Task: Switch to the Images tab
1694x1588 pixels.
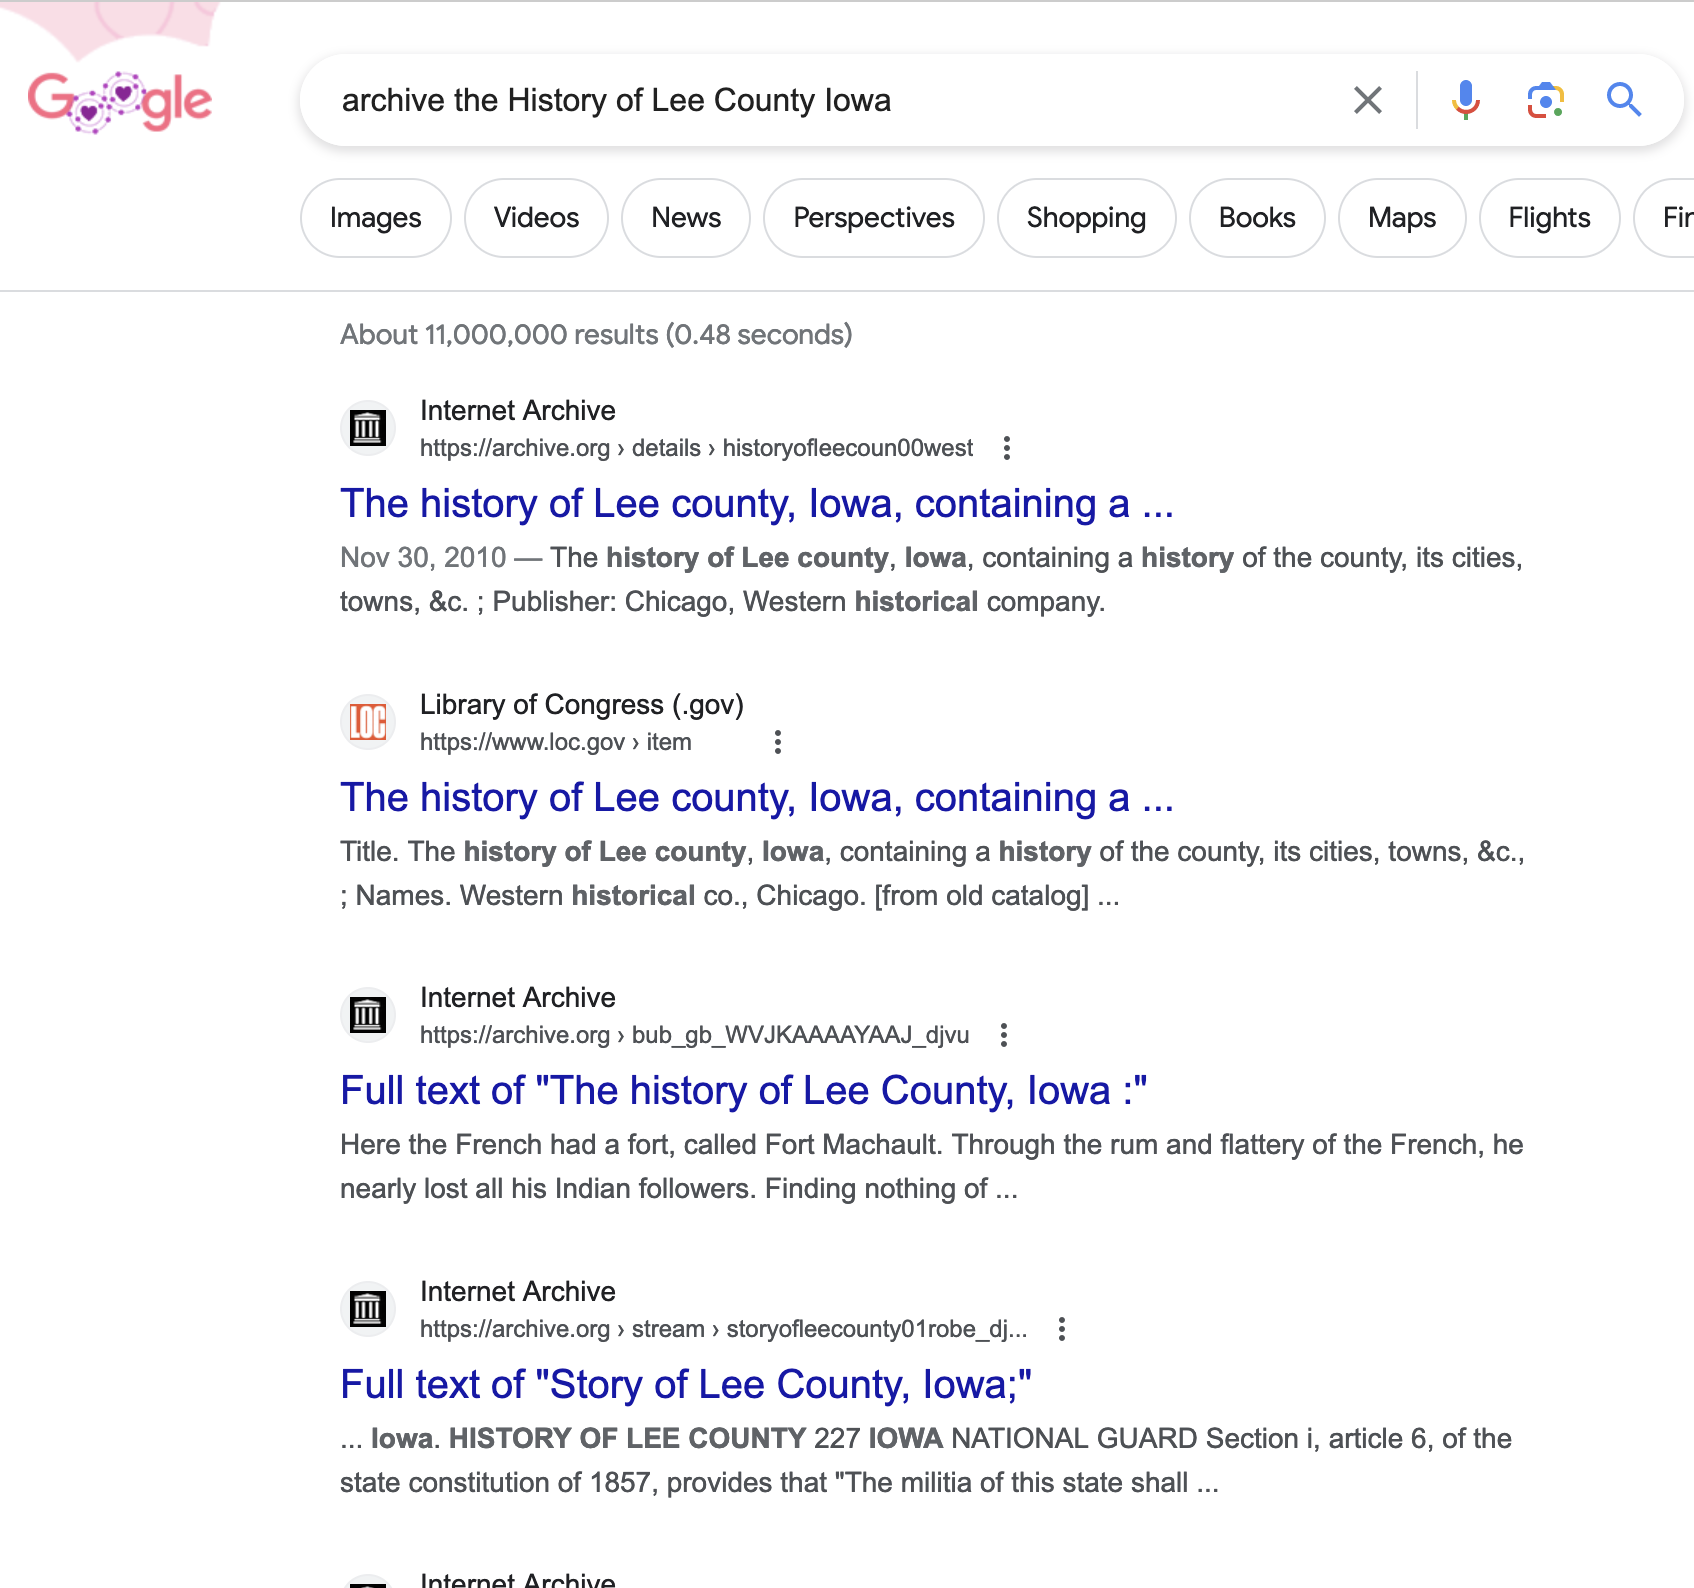Action: (375, 218)
